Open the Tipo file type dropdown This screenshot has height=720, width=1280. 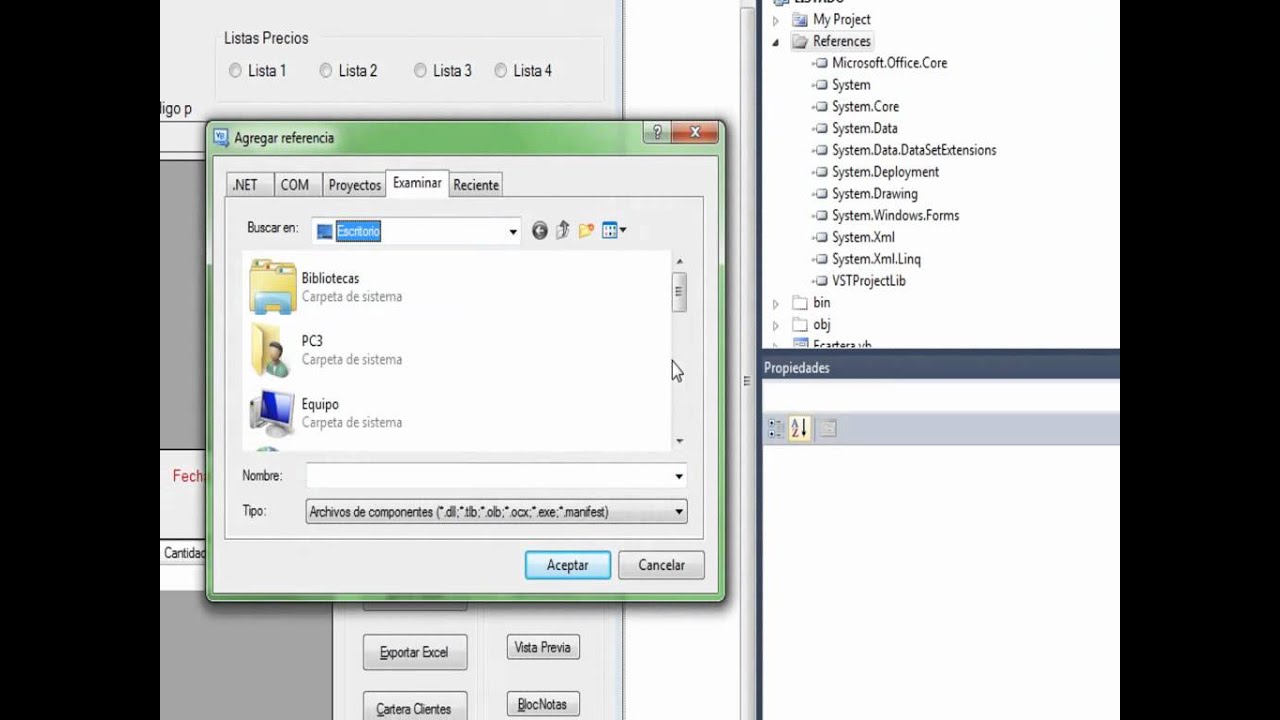point(679,512)
